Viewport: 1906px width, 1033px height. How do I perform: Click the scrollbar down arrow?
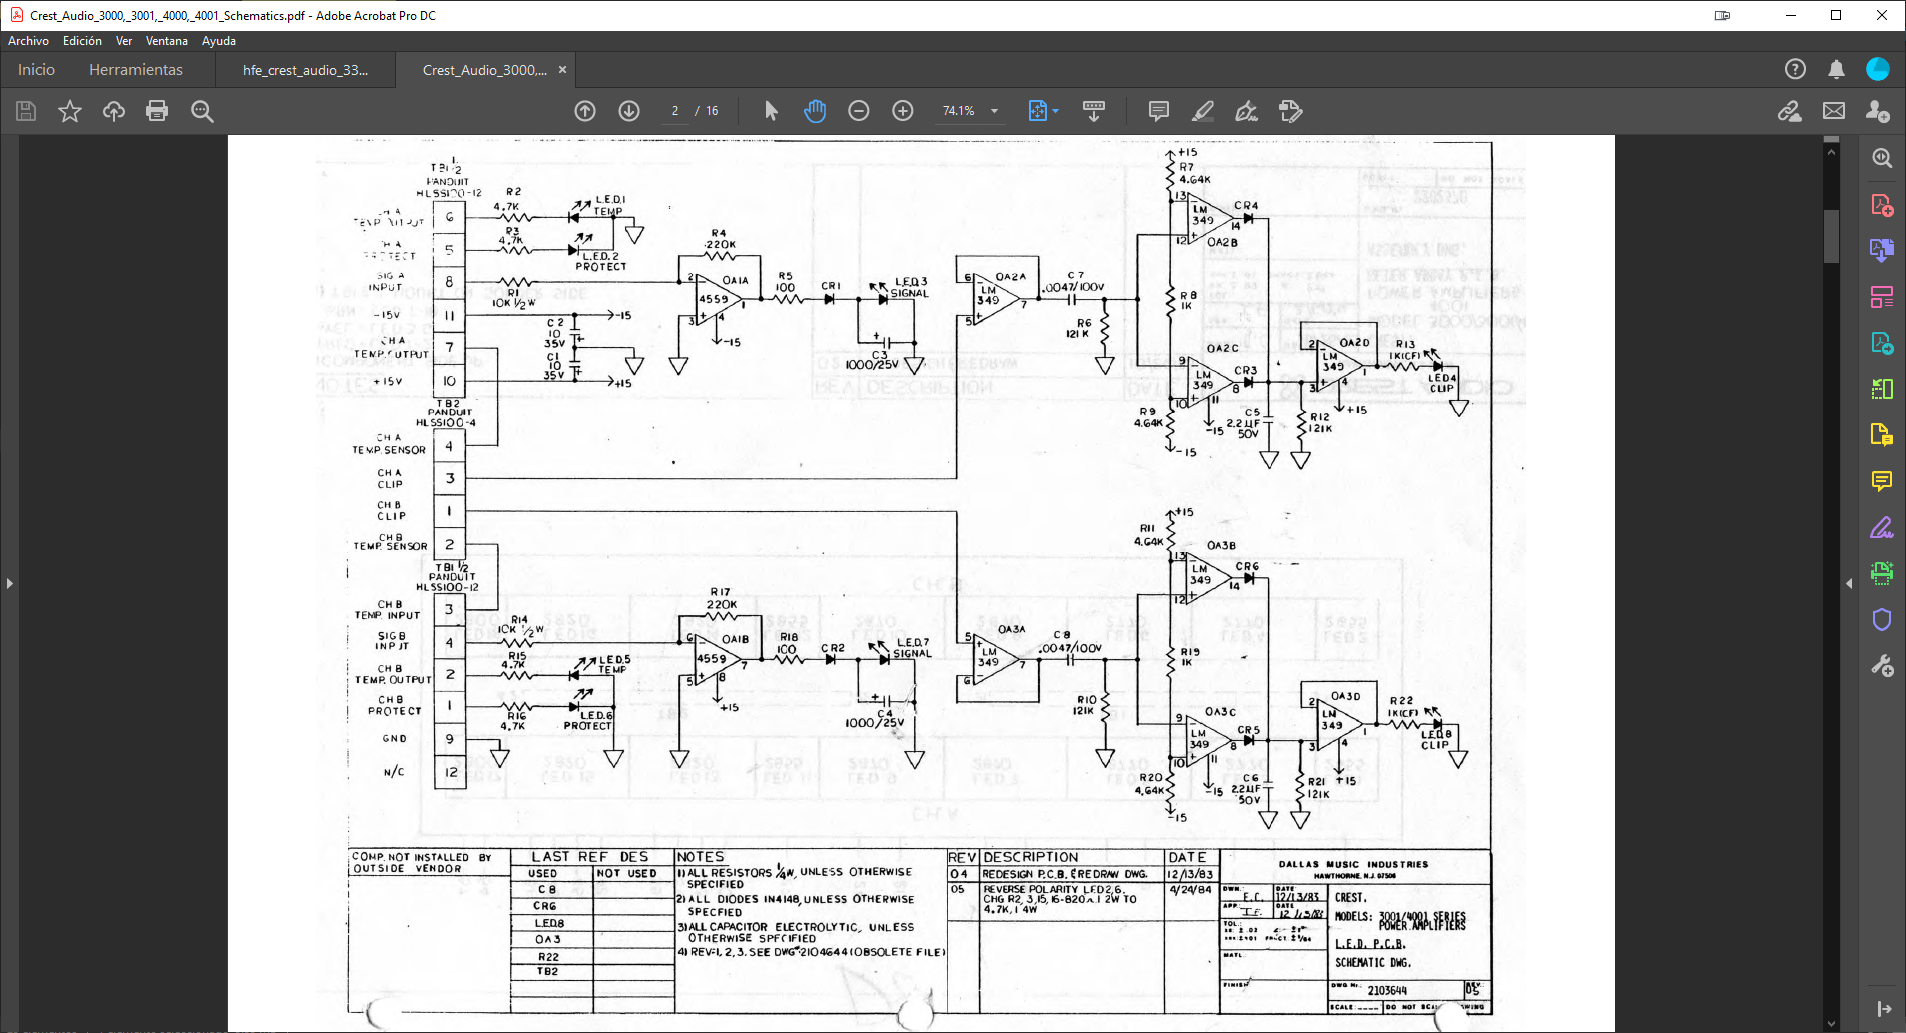[x=1831, y=1024]
